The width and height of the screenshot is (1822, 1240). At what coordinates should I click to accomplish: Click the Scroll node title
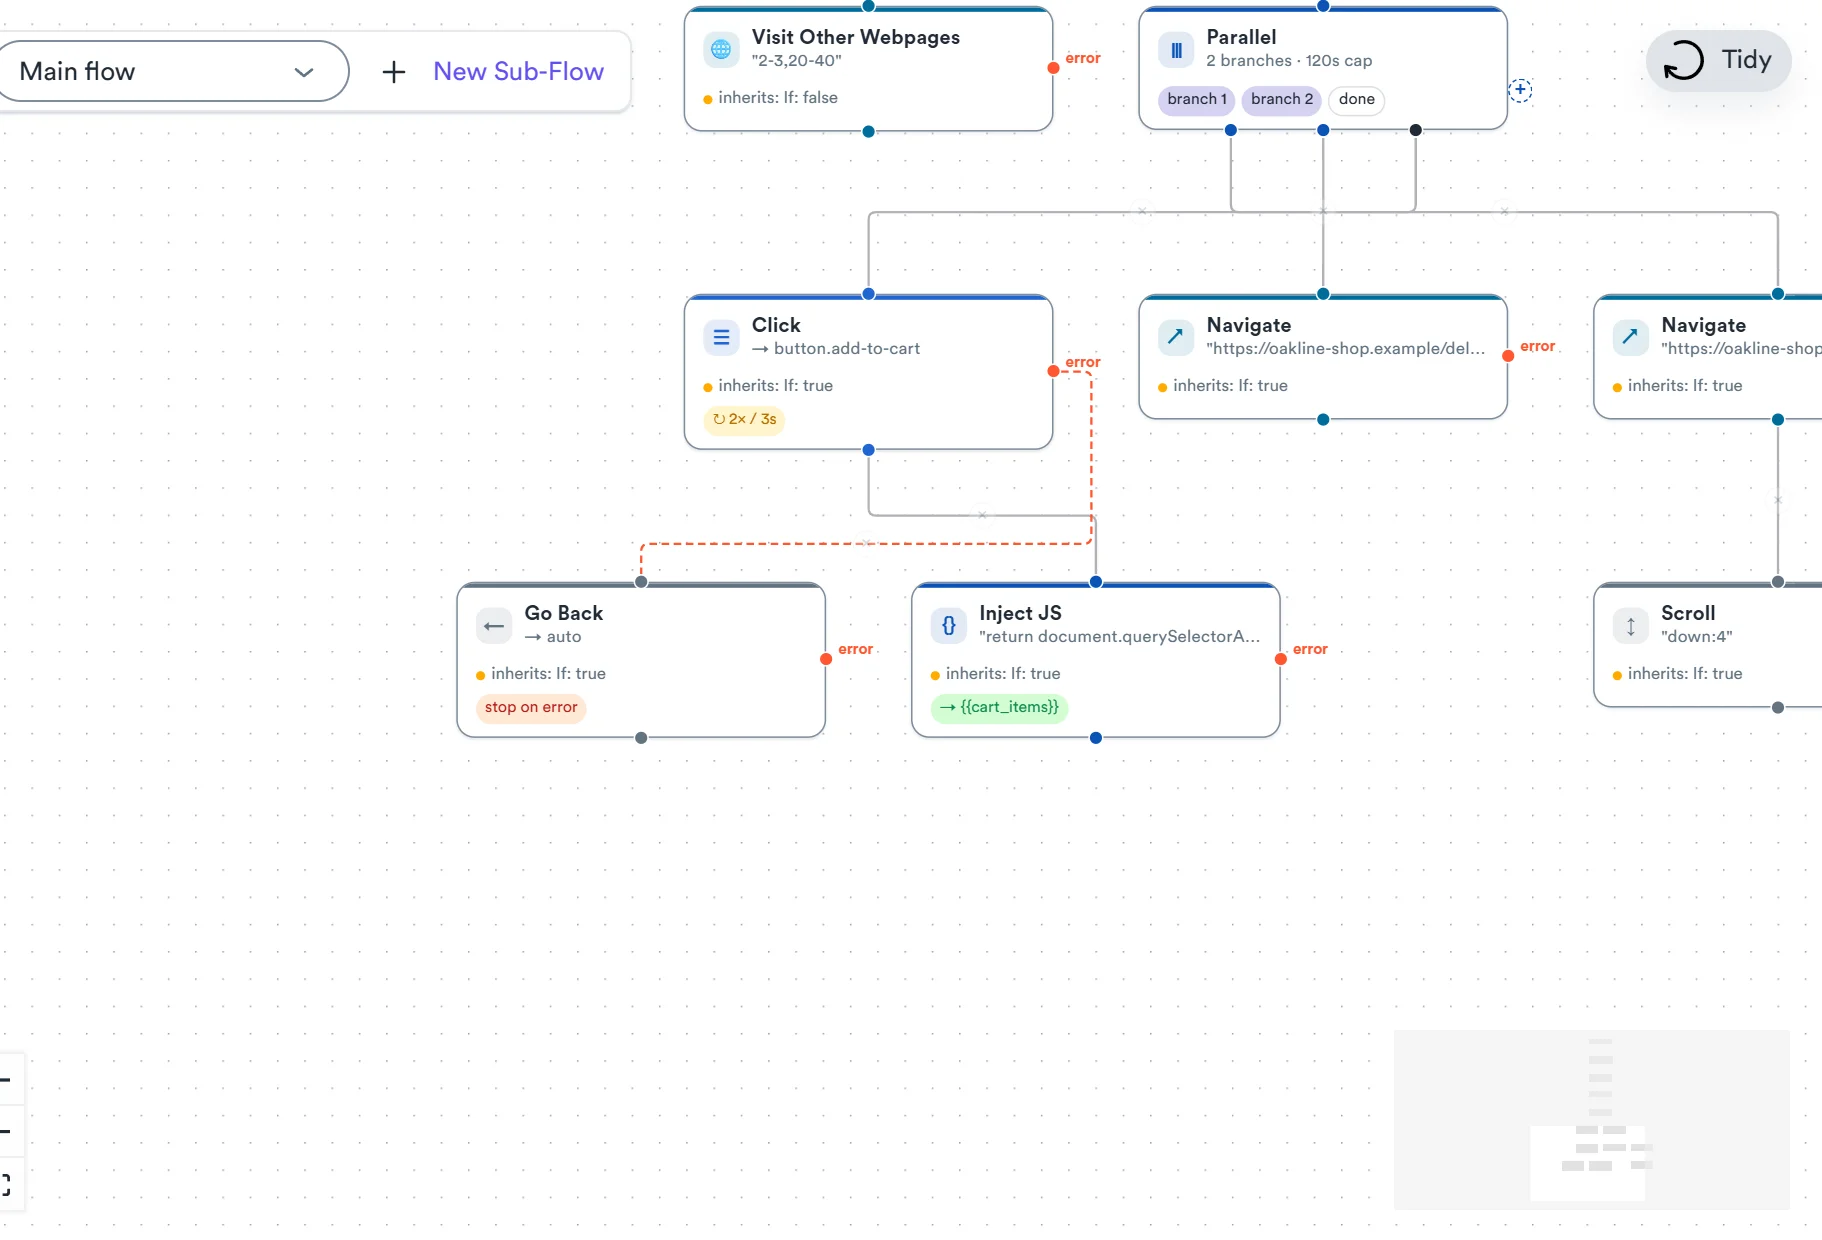[x=1688, y=613]
